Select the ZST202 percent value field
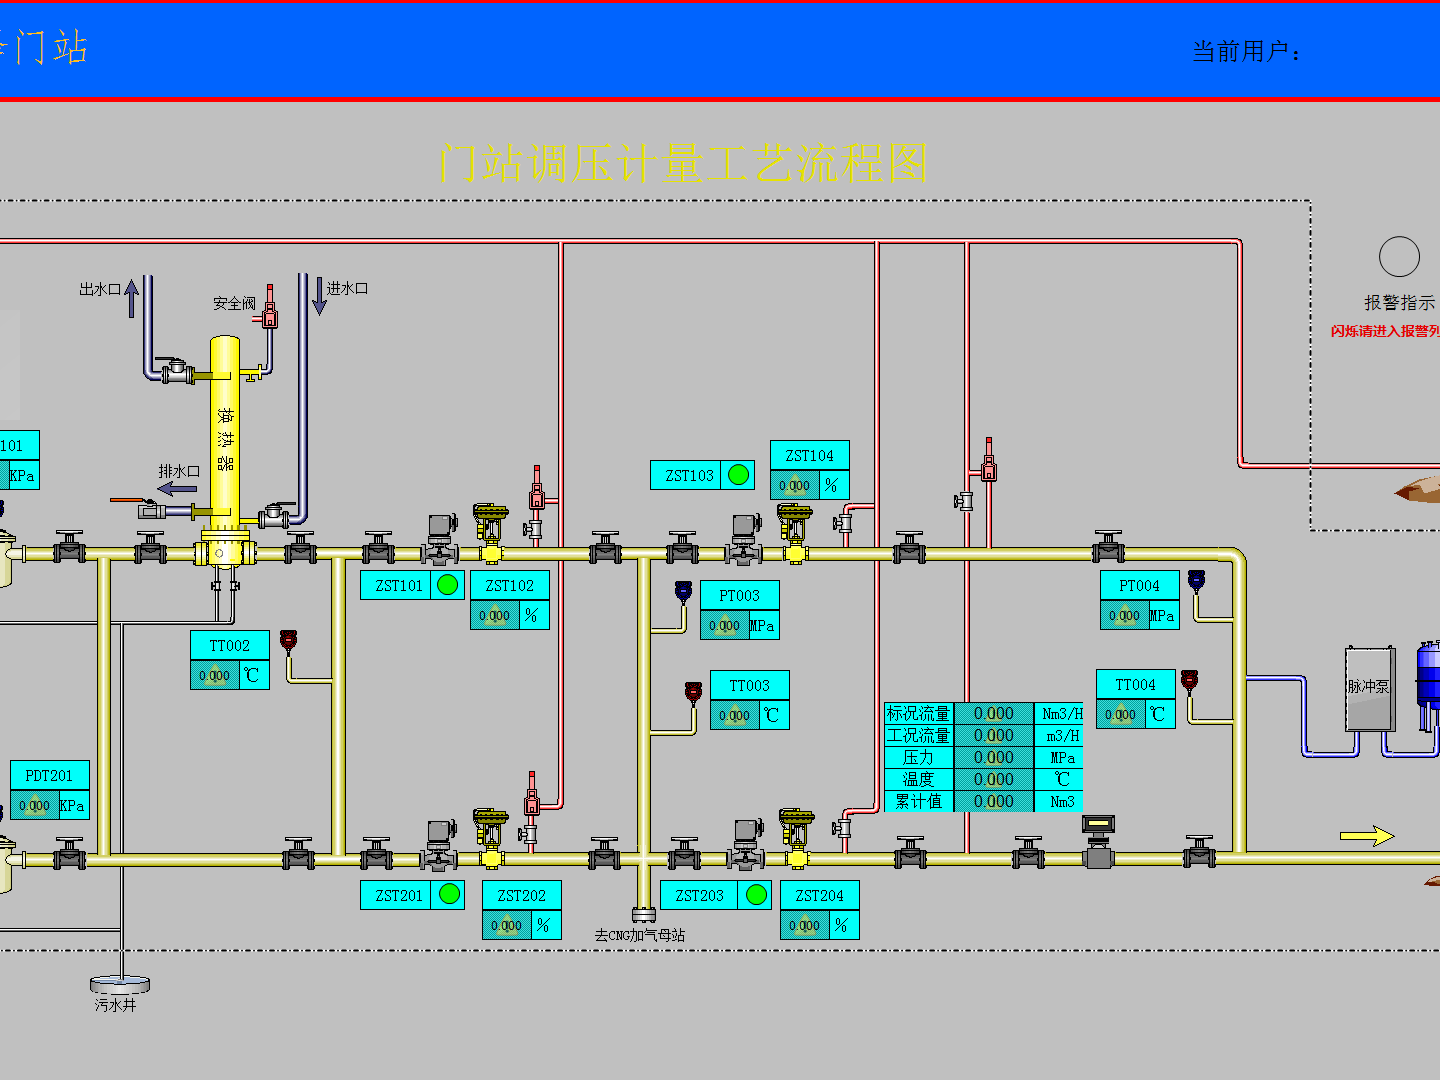The width and height of the screenshot is (1440, 1080). coord(507,925)
